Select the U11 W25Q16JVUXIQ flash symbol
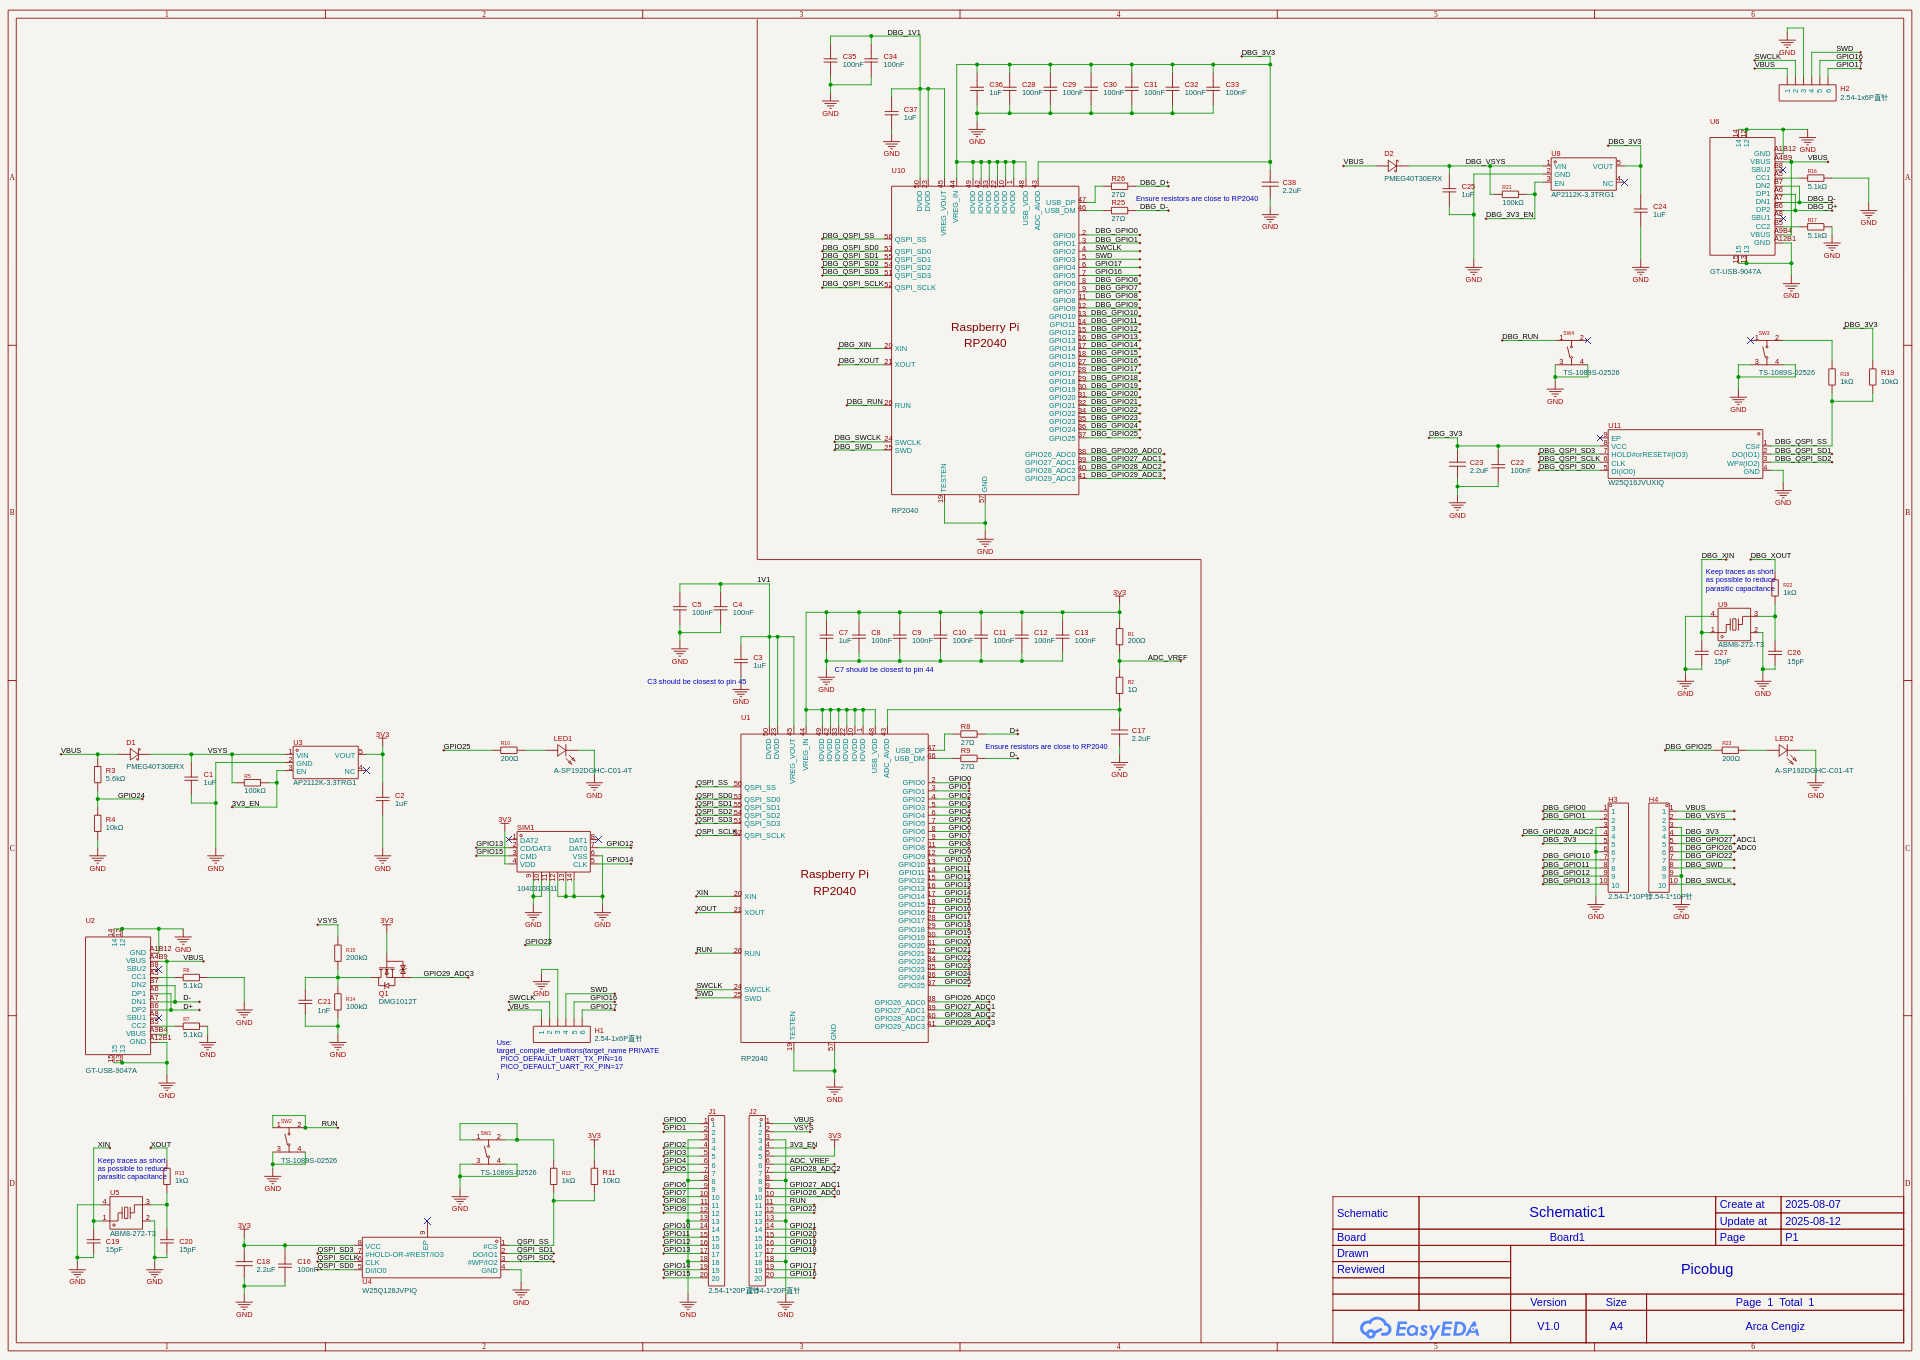The image size is (1920, 1360). [x=1685, y=454]
